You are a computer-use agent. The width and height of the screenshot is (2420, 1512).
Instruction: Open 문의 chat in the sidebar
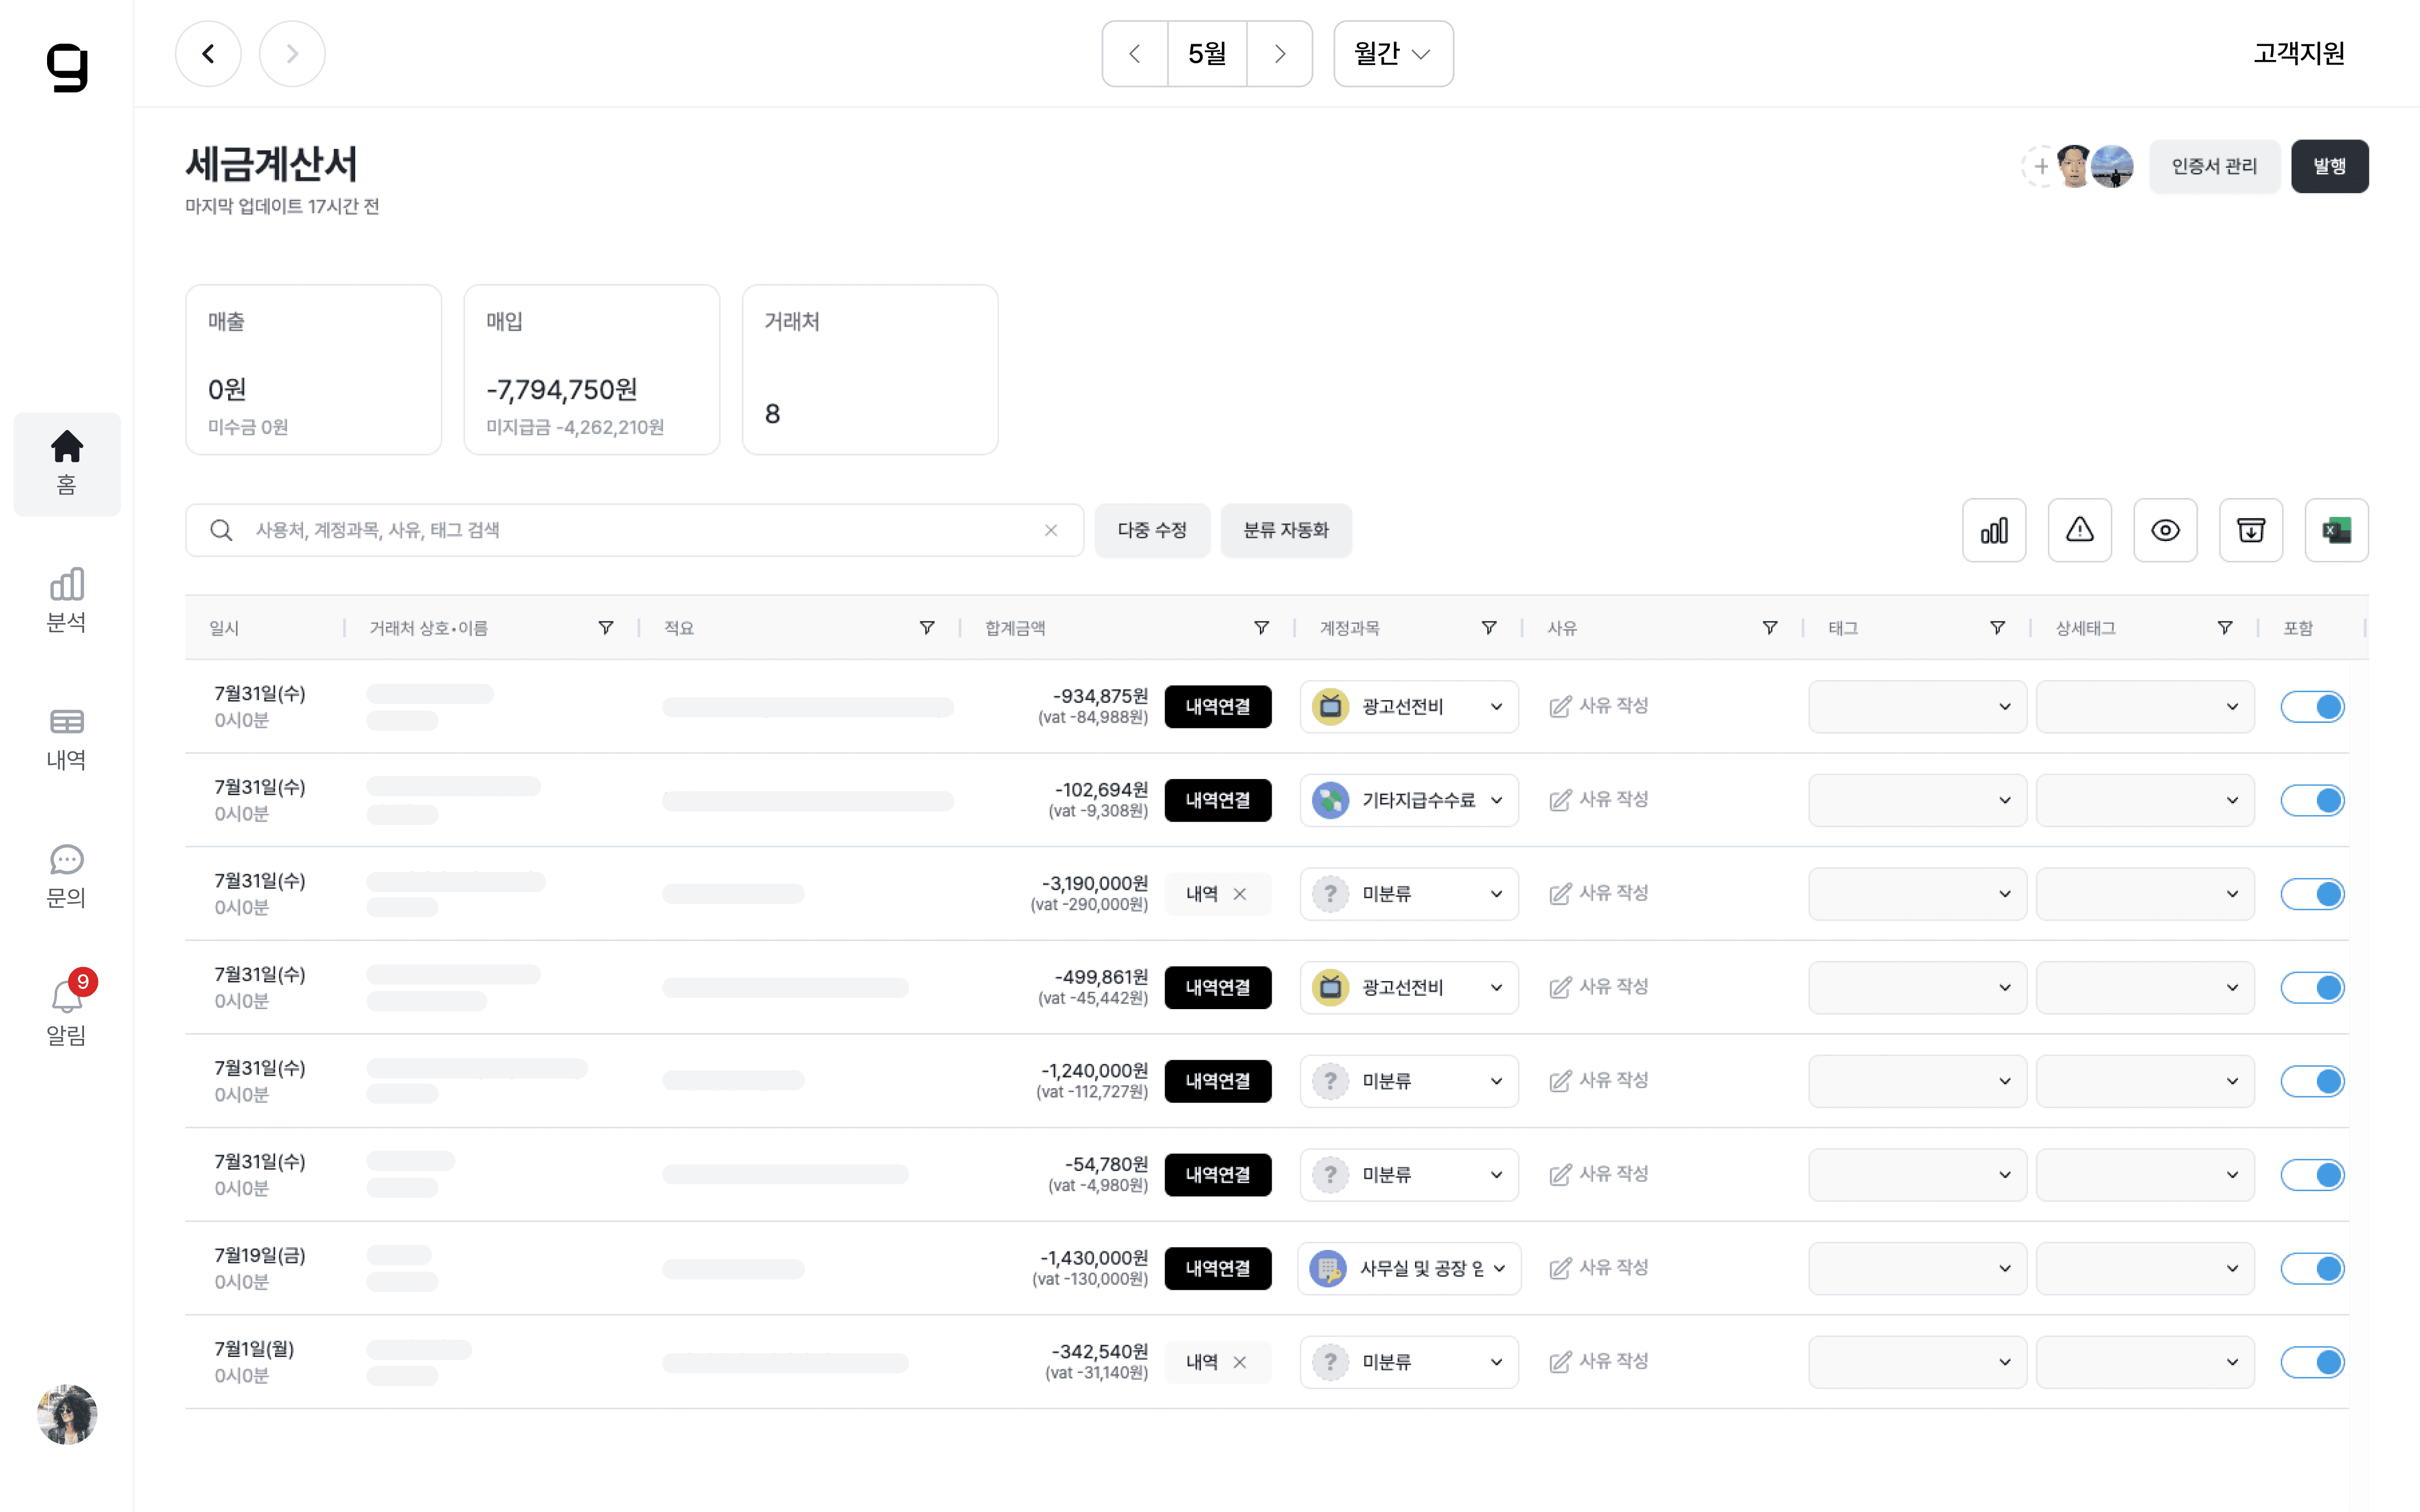click(66, 875)
